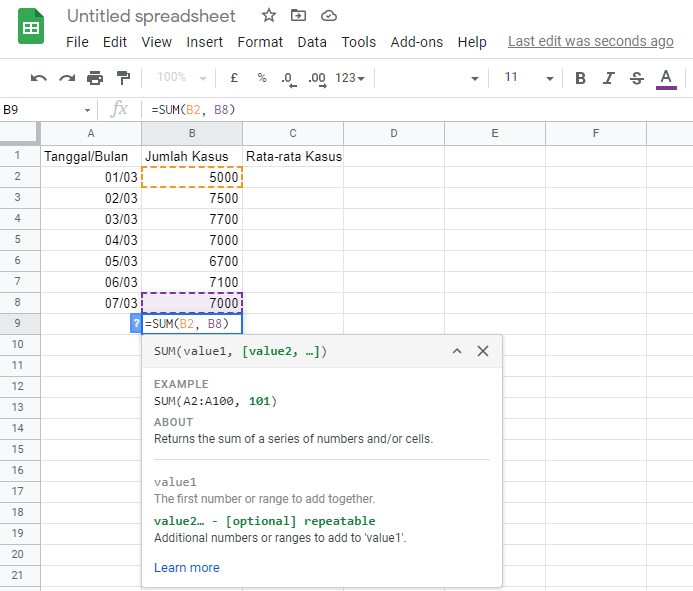This screenshot has height=591, width=693.
Task: Open the Insert menu
Action: [x=205, y=42]
